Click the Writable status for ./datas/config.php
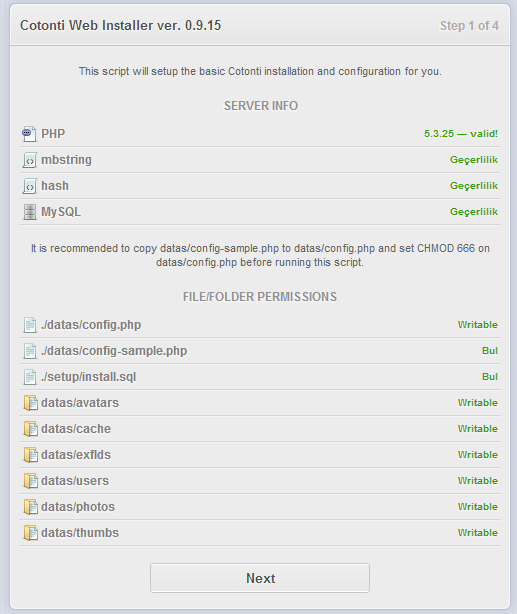Image resolution: width=517 pixels, height=614 pixels. tap(477, 325)
